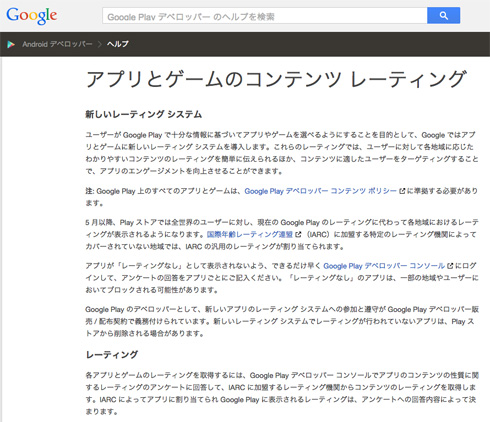Open the ヘルプ breadcrumb item
Viewport: 490px width, 422px height.
[x=118, y=44]
